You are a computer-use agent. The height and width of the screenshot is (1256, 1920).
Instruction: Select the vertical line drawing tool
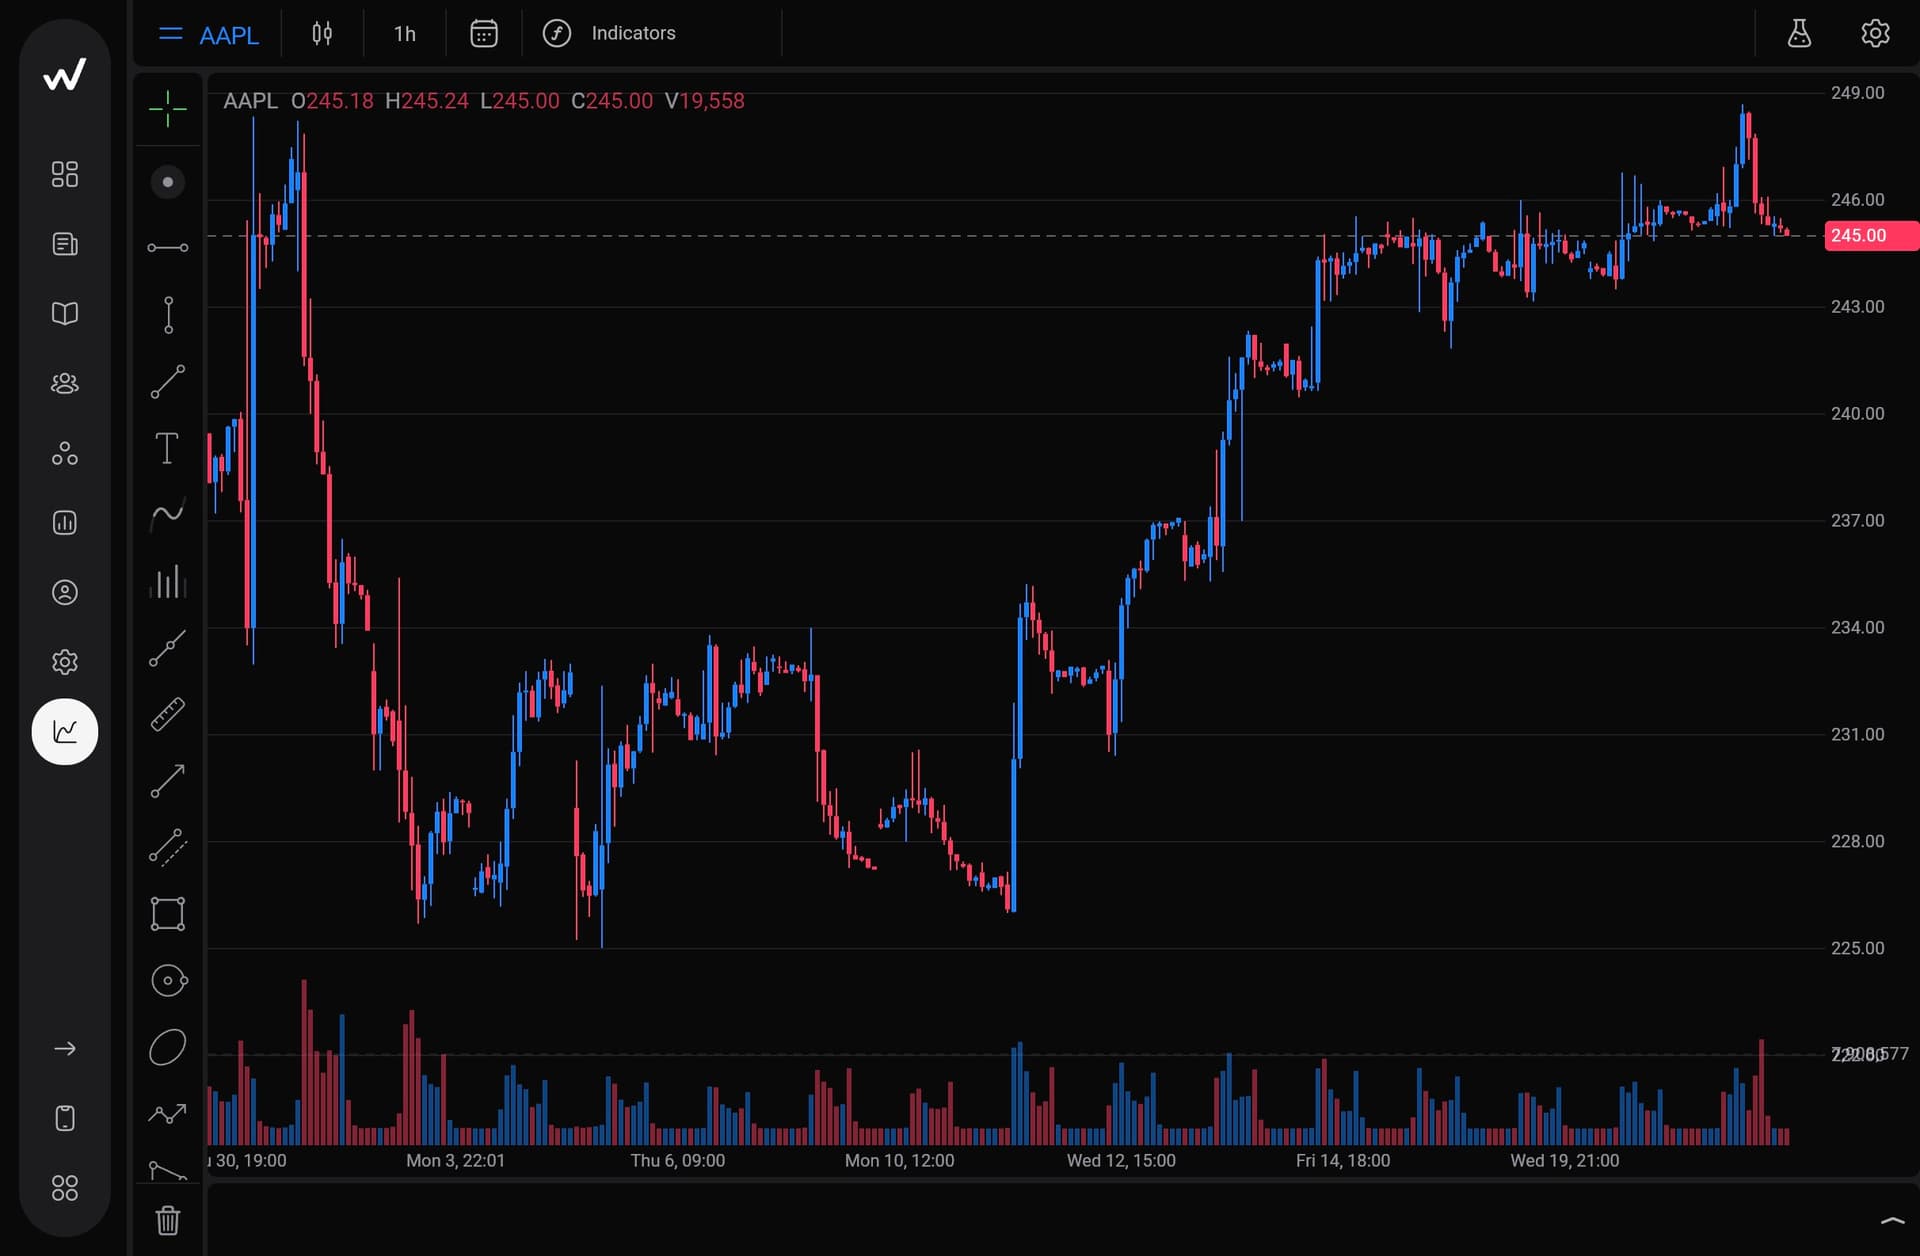click(x=168, y=315)
